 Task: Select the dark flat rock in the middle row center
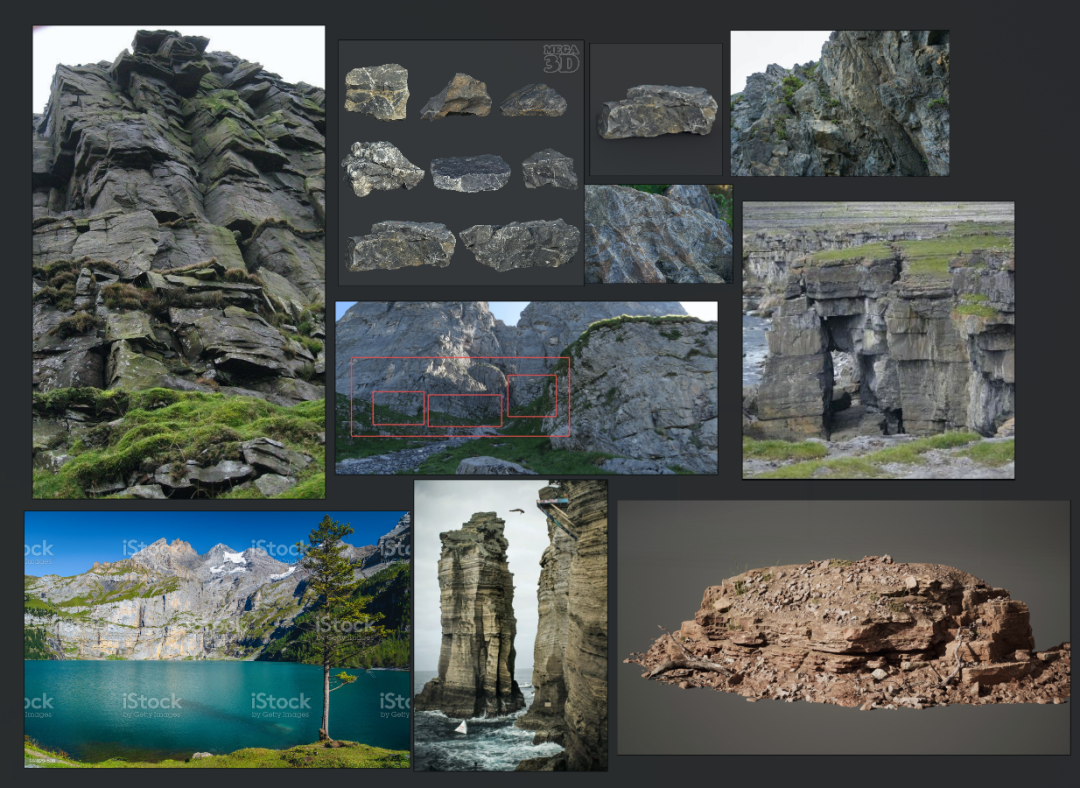tap(470, 173)
